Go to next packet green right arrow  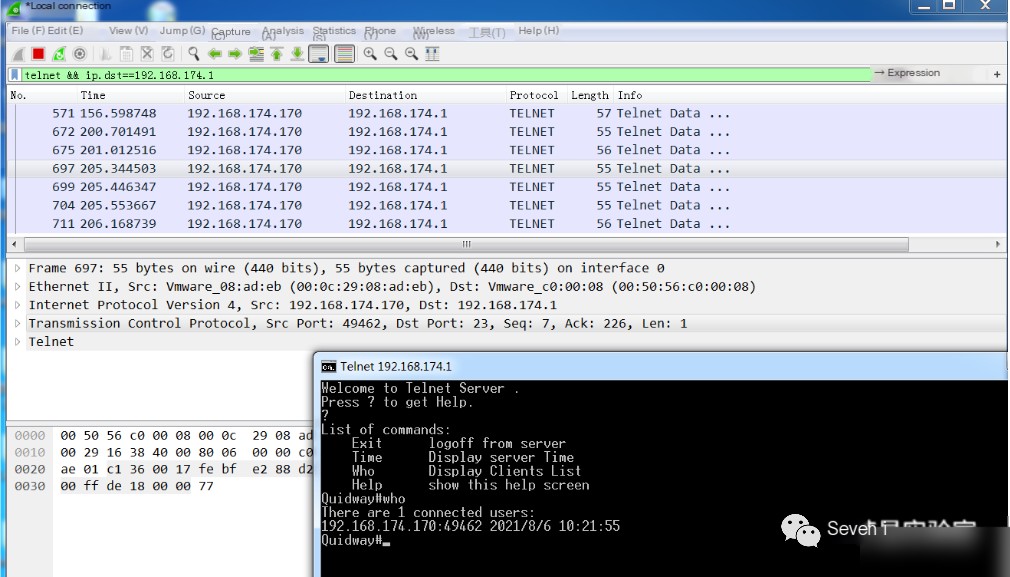click(x=235, y=54)
